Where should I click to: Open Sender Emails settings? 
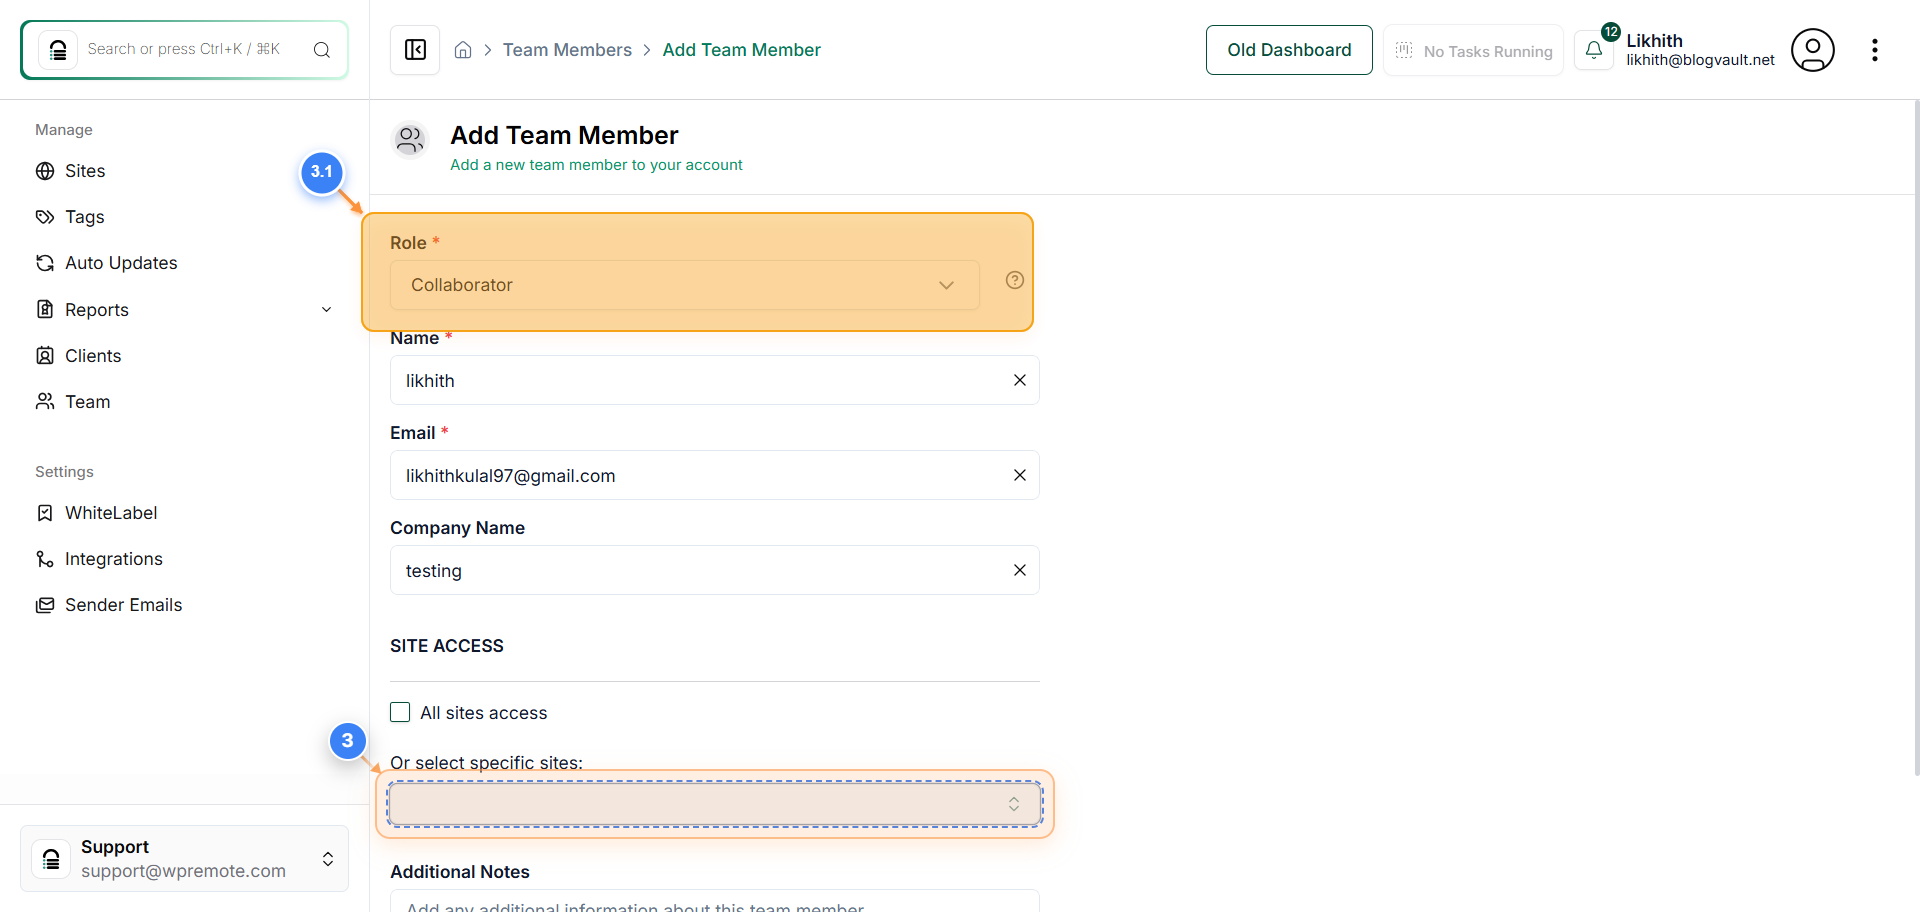coord(123,604)
